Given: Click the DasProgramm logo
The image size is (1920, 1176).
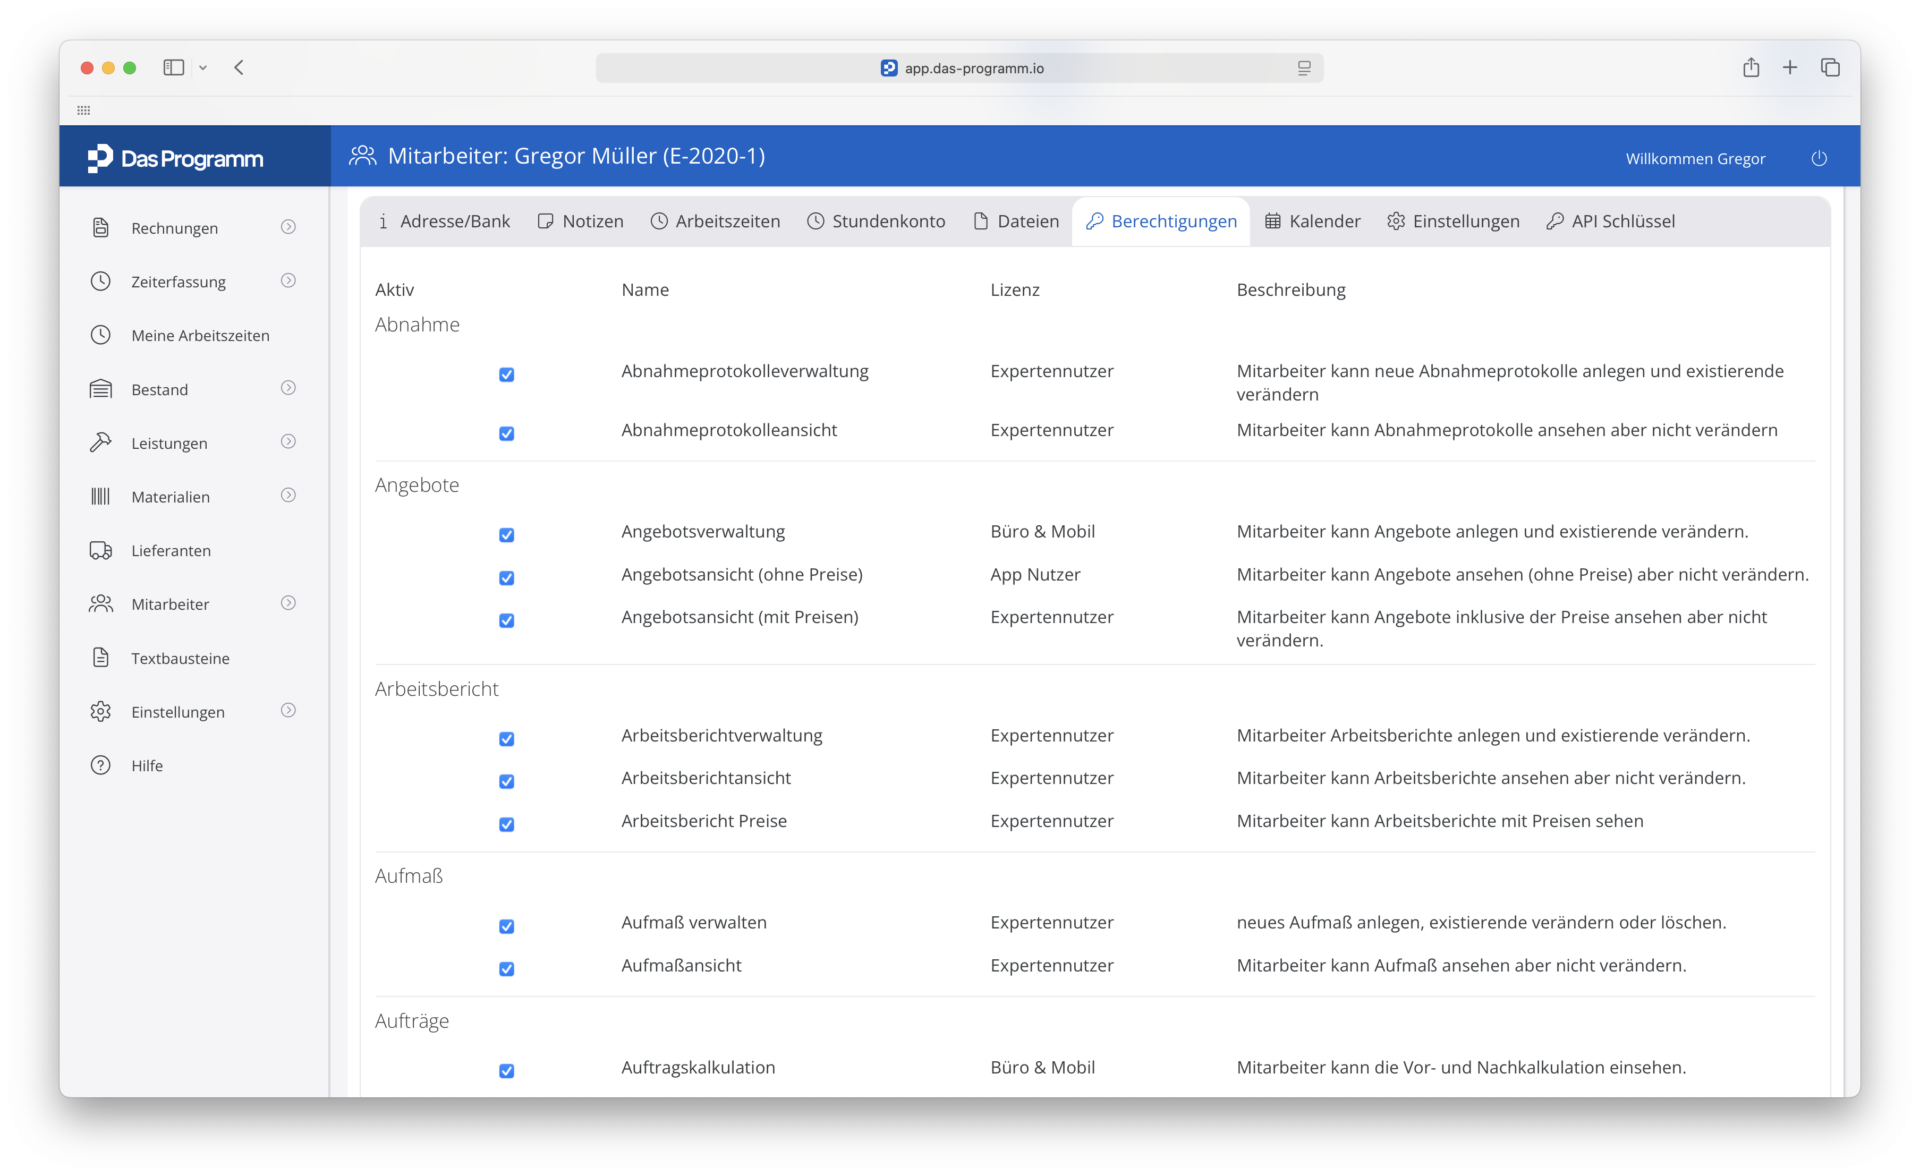Looking at the screenshot, I should click(x=176, y=158).
